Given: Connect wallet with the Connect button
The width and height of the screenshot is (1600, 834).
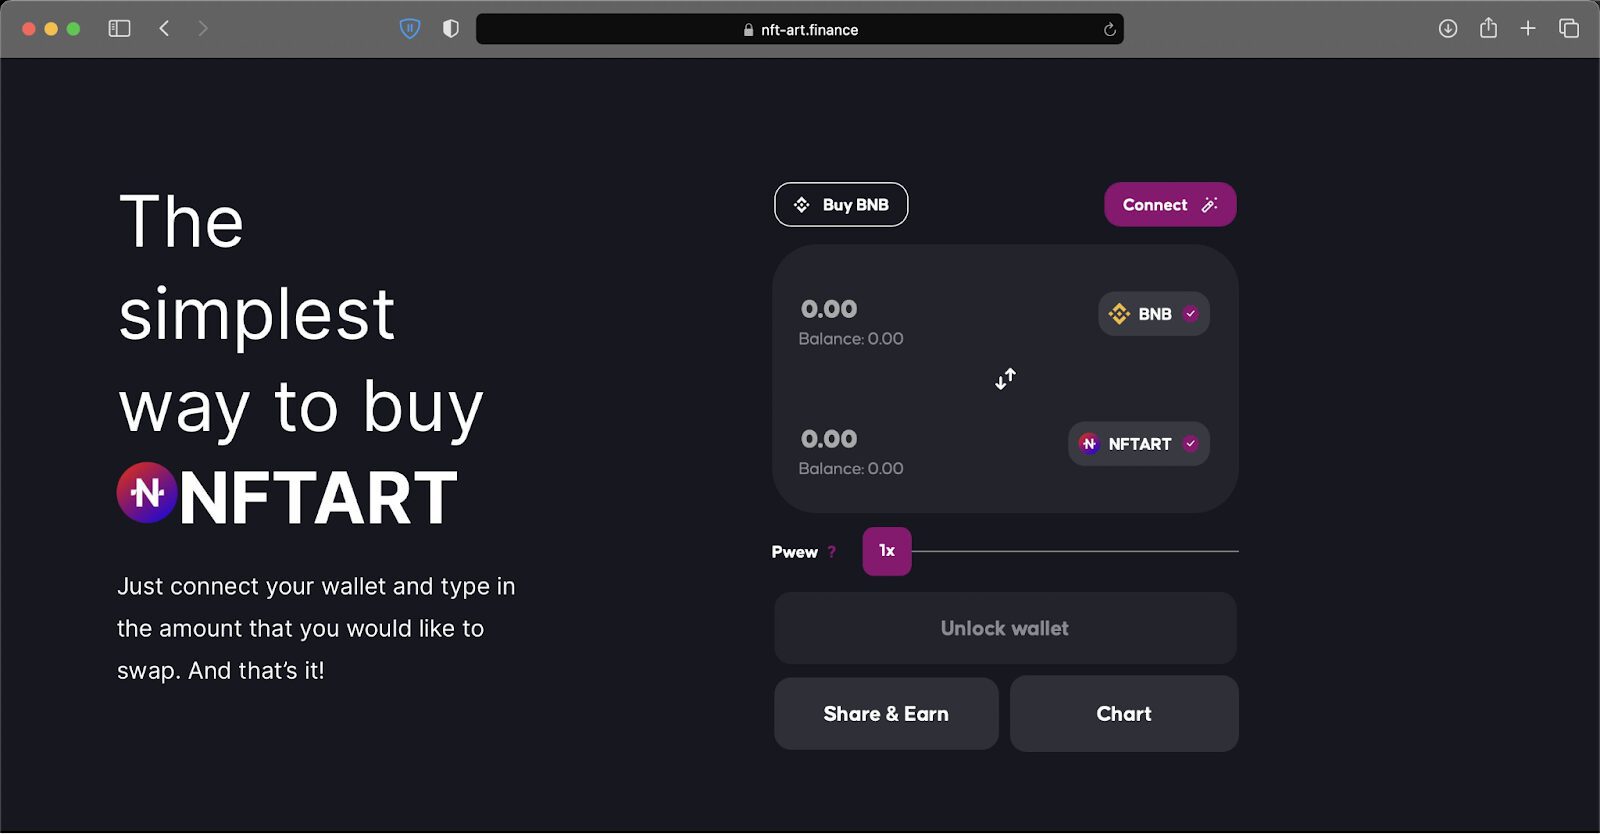Looking at the screenshot, I should [1170, 204].
